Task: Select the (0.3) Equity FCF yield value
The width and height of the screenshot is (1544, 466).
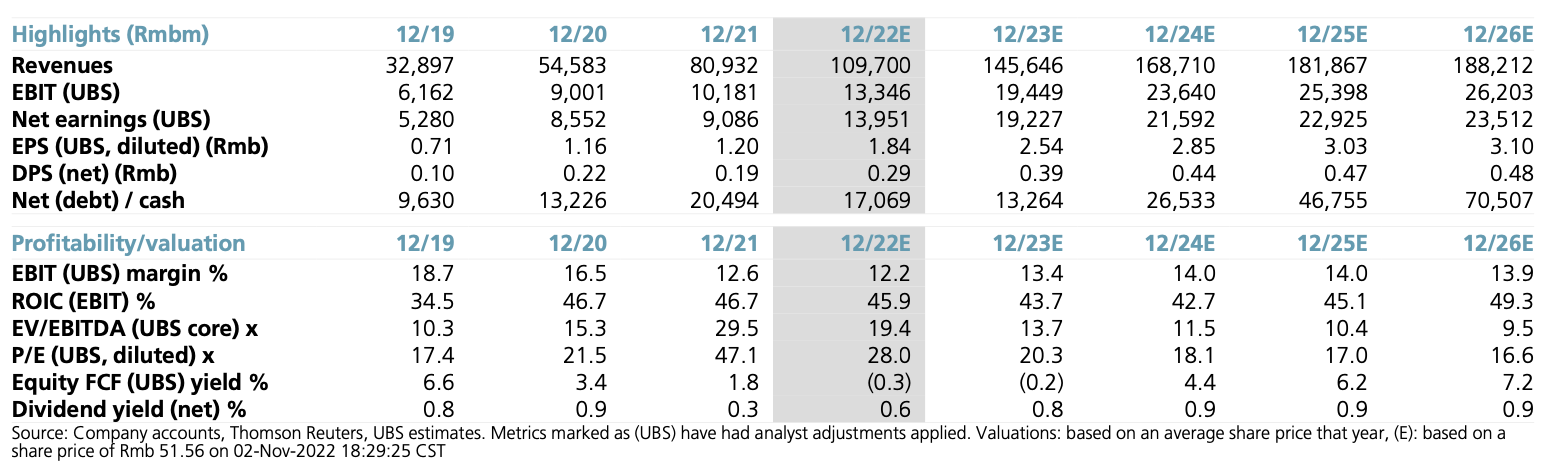Action: point(888,382)
